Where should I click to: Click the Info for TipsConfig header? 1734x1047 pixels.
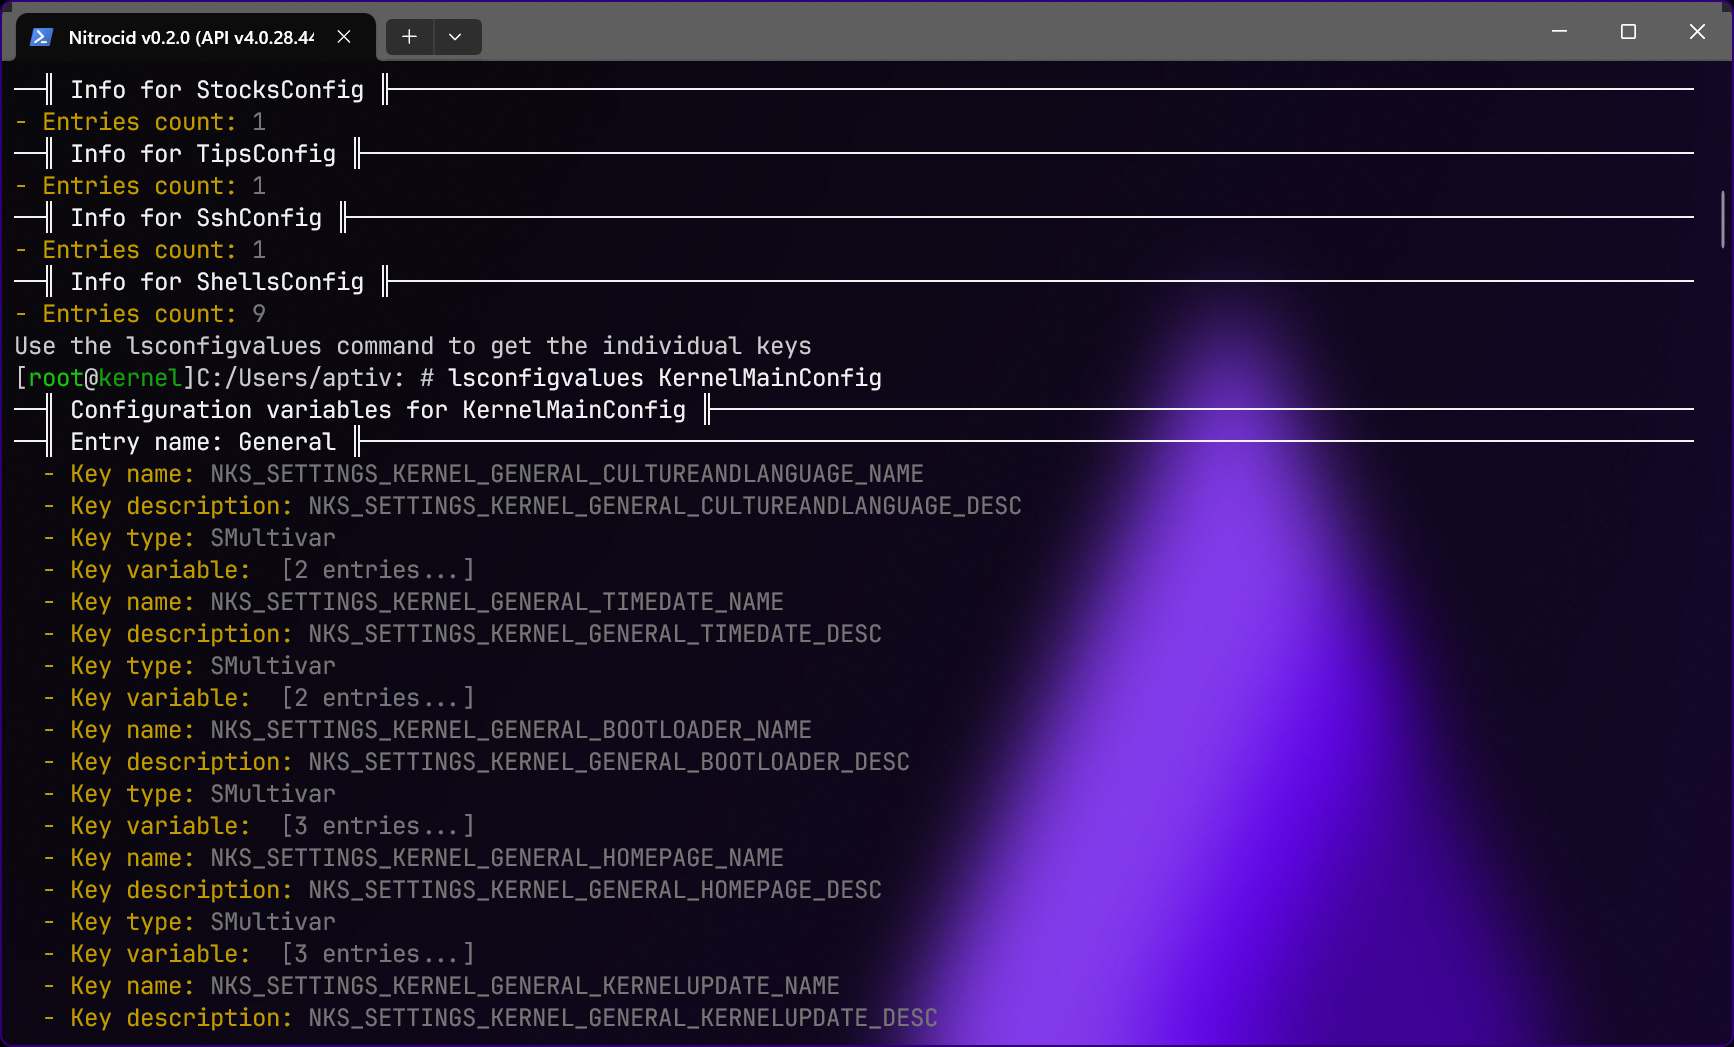click(x=203, y=154)
